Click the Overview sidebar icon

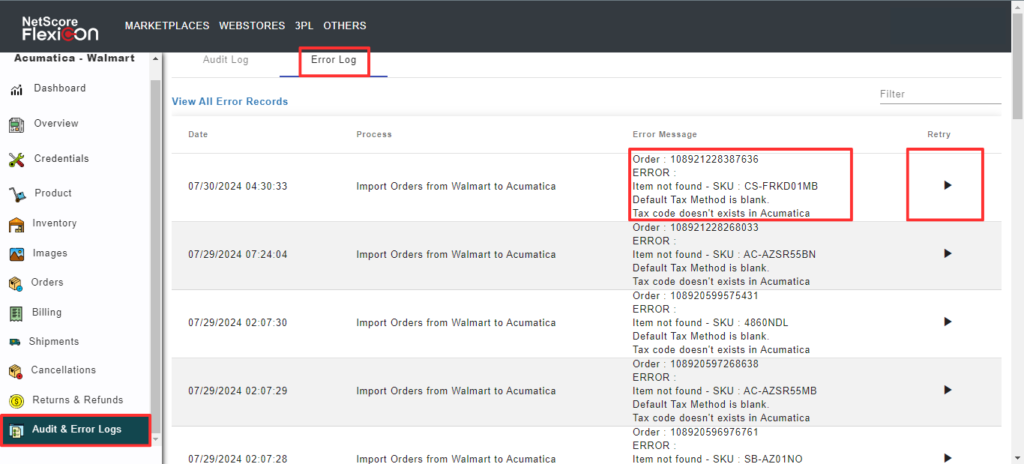pyautogui.click(x=17, y=125)
